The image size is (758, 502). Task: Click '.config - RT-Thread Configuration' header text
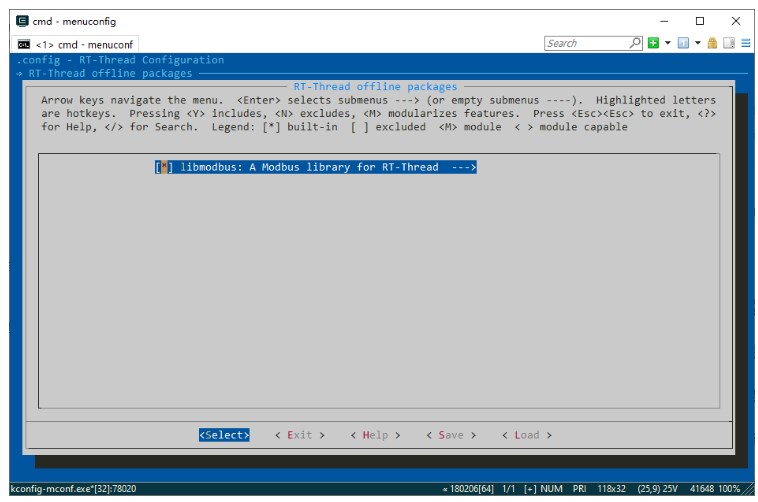120,60
